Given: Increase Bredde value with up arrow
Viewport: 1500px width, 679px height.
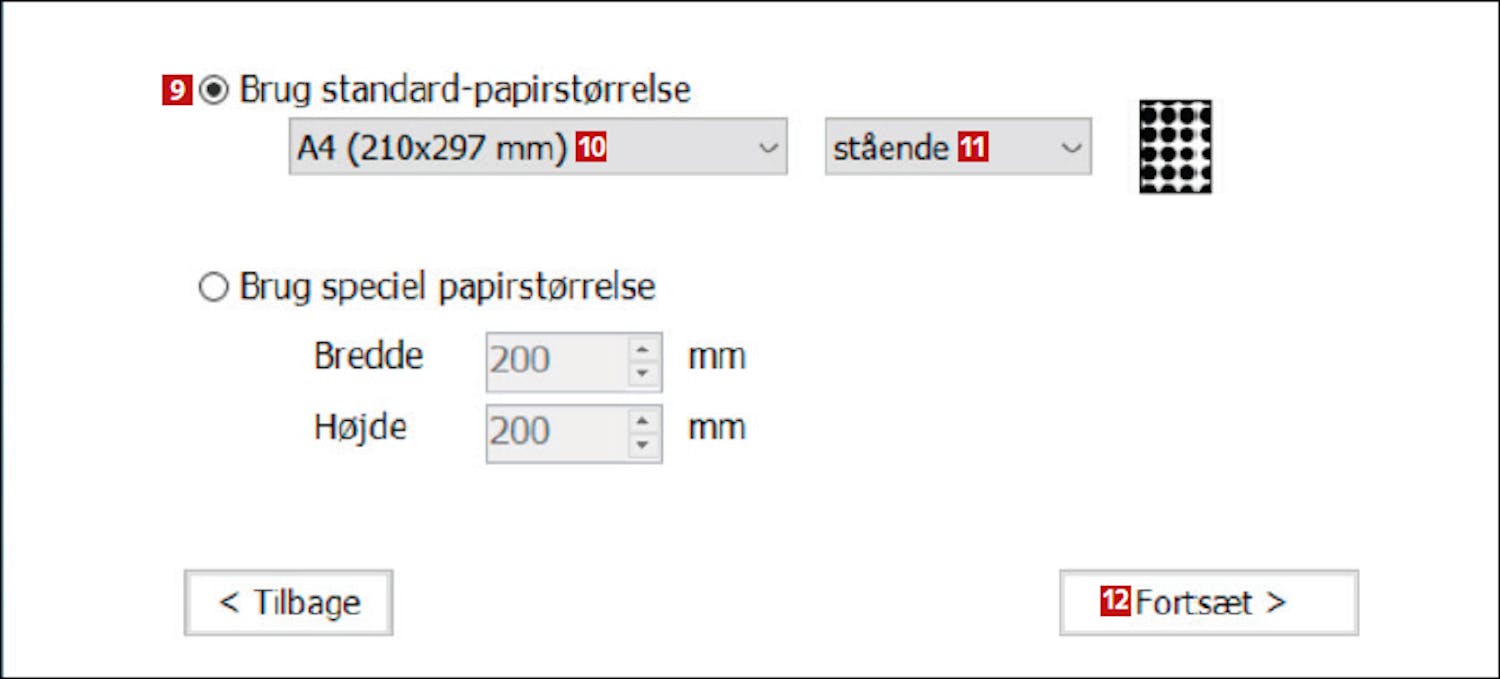Looking at the screenshot, I should pyautogui.click(x=643, y=349).
